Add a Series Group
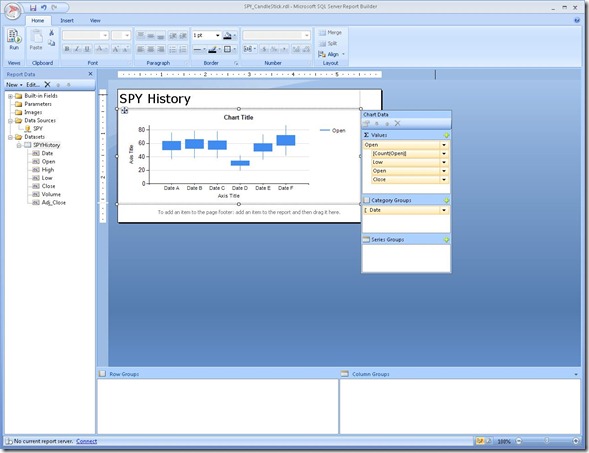Viewport: 589px width, 453px height. [x=446, y=239]
